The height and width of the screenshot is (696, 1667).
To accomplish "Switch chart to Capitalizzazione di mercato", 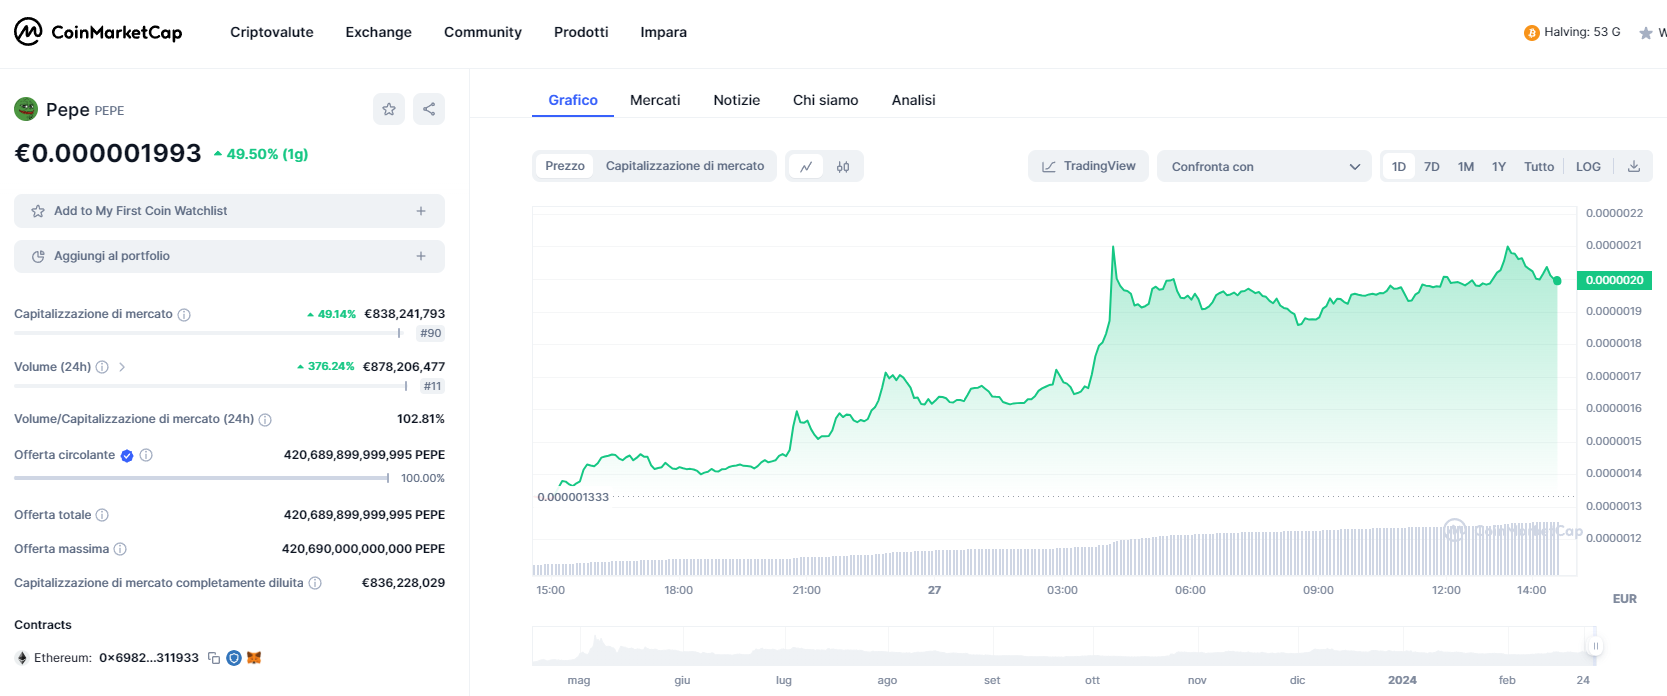I will click(684, 166).
